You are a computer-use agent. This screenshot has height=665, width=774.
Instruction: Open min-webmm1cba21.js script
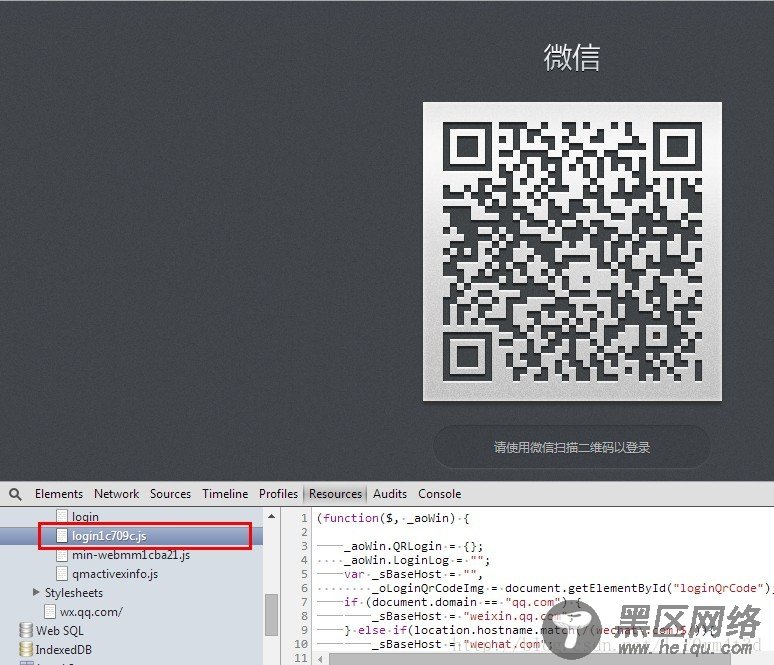click(x=131, y=555)
